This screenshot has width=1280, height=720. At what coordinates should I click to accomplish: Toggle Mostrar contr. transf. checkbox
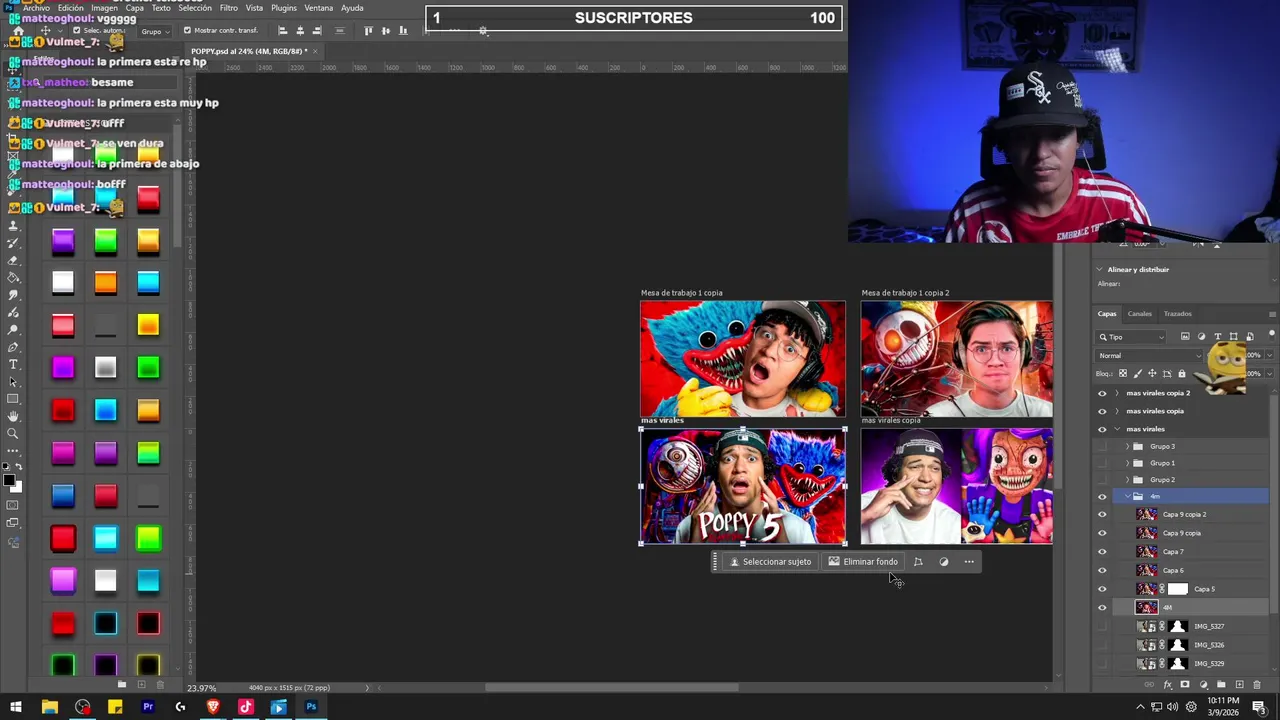(187, 31)
